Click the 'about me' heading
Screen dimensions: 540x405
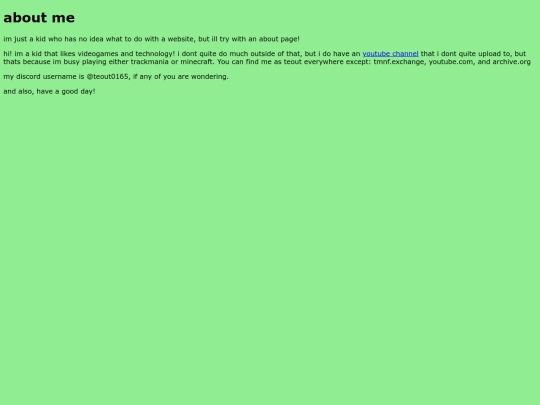(x=39, y=18)
